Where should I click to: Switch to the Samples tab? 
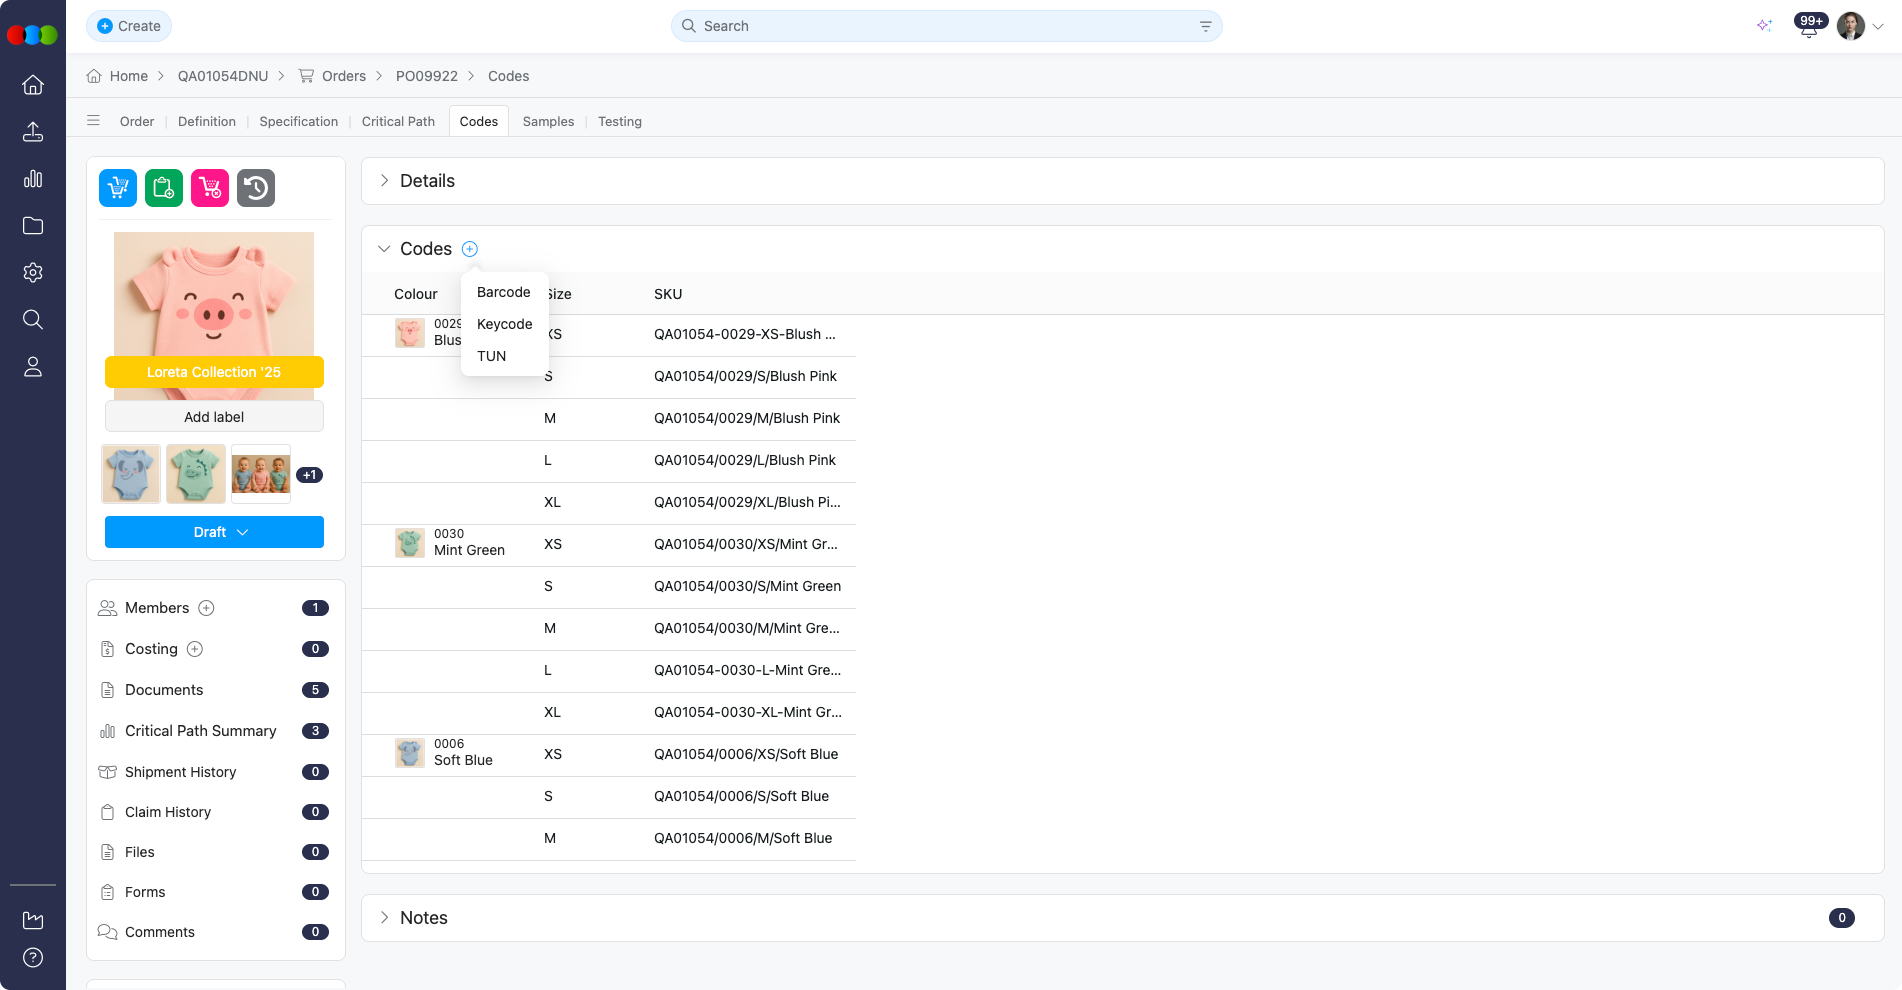coord(548,121)
